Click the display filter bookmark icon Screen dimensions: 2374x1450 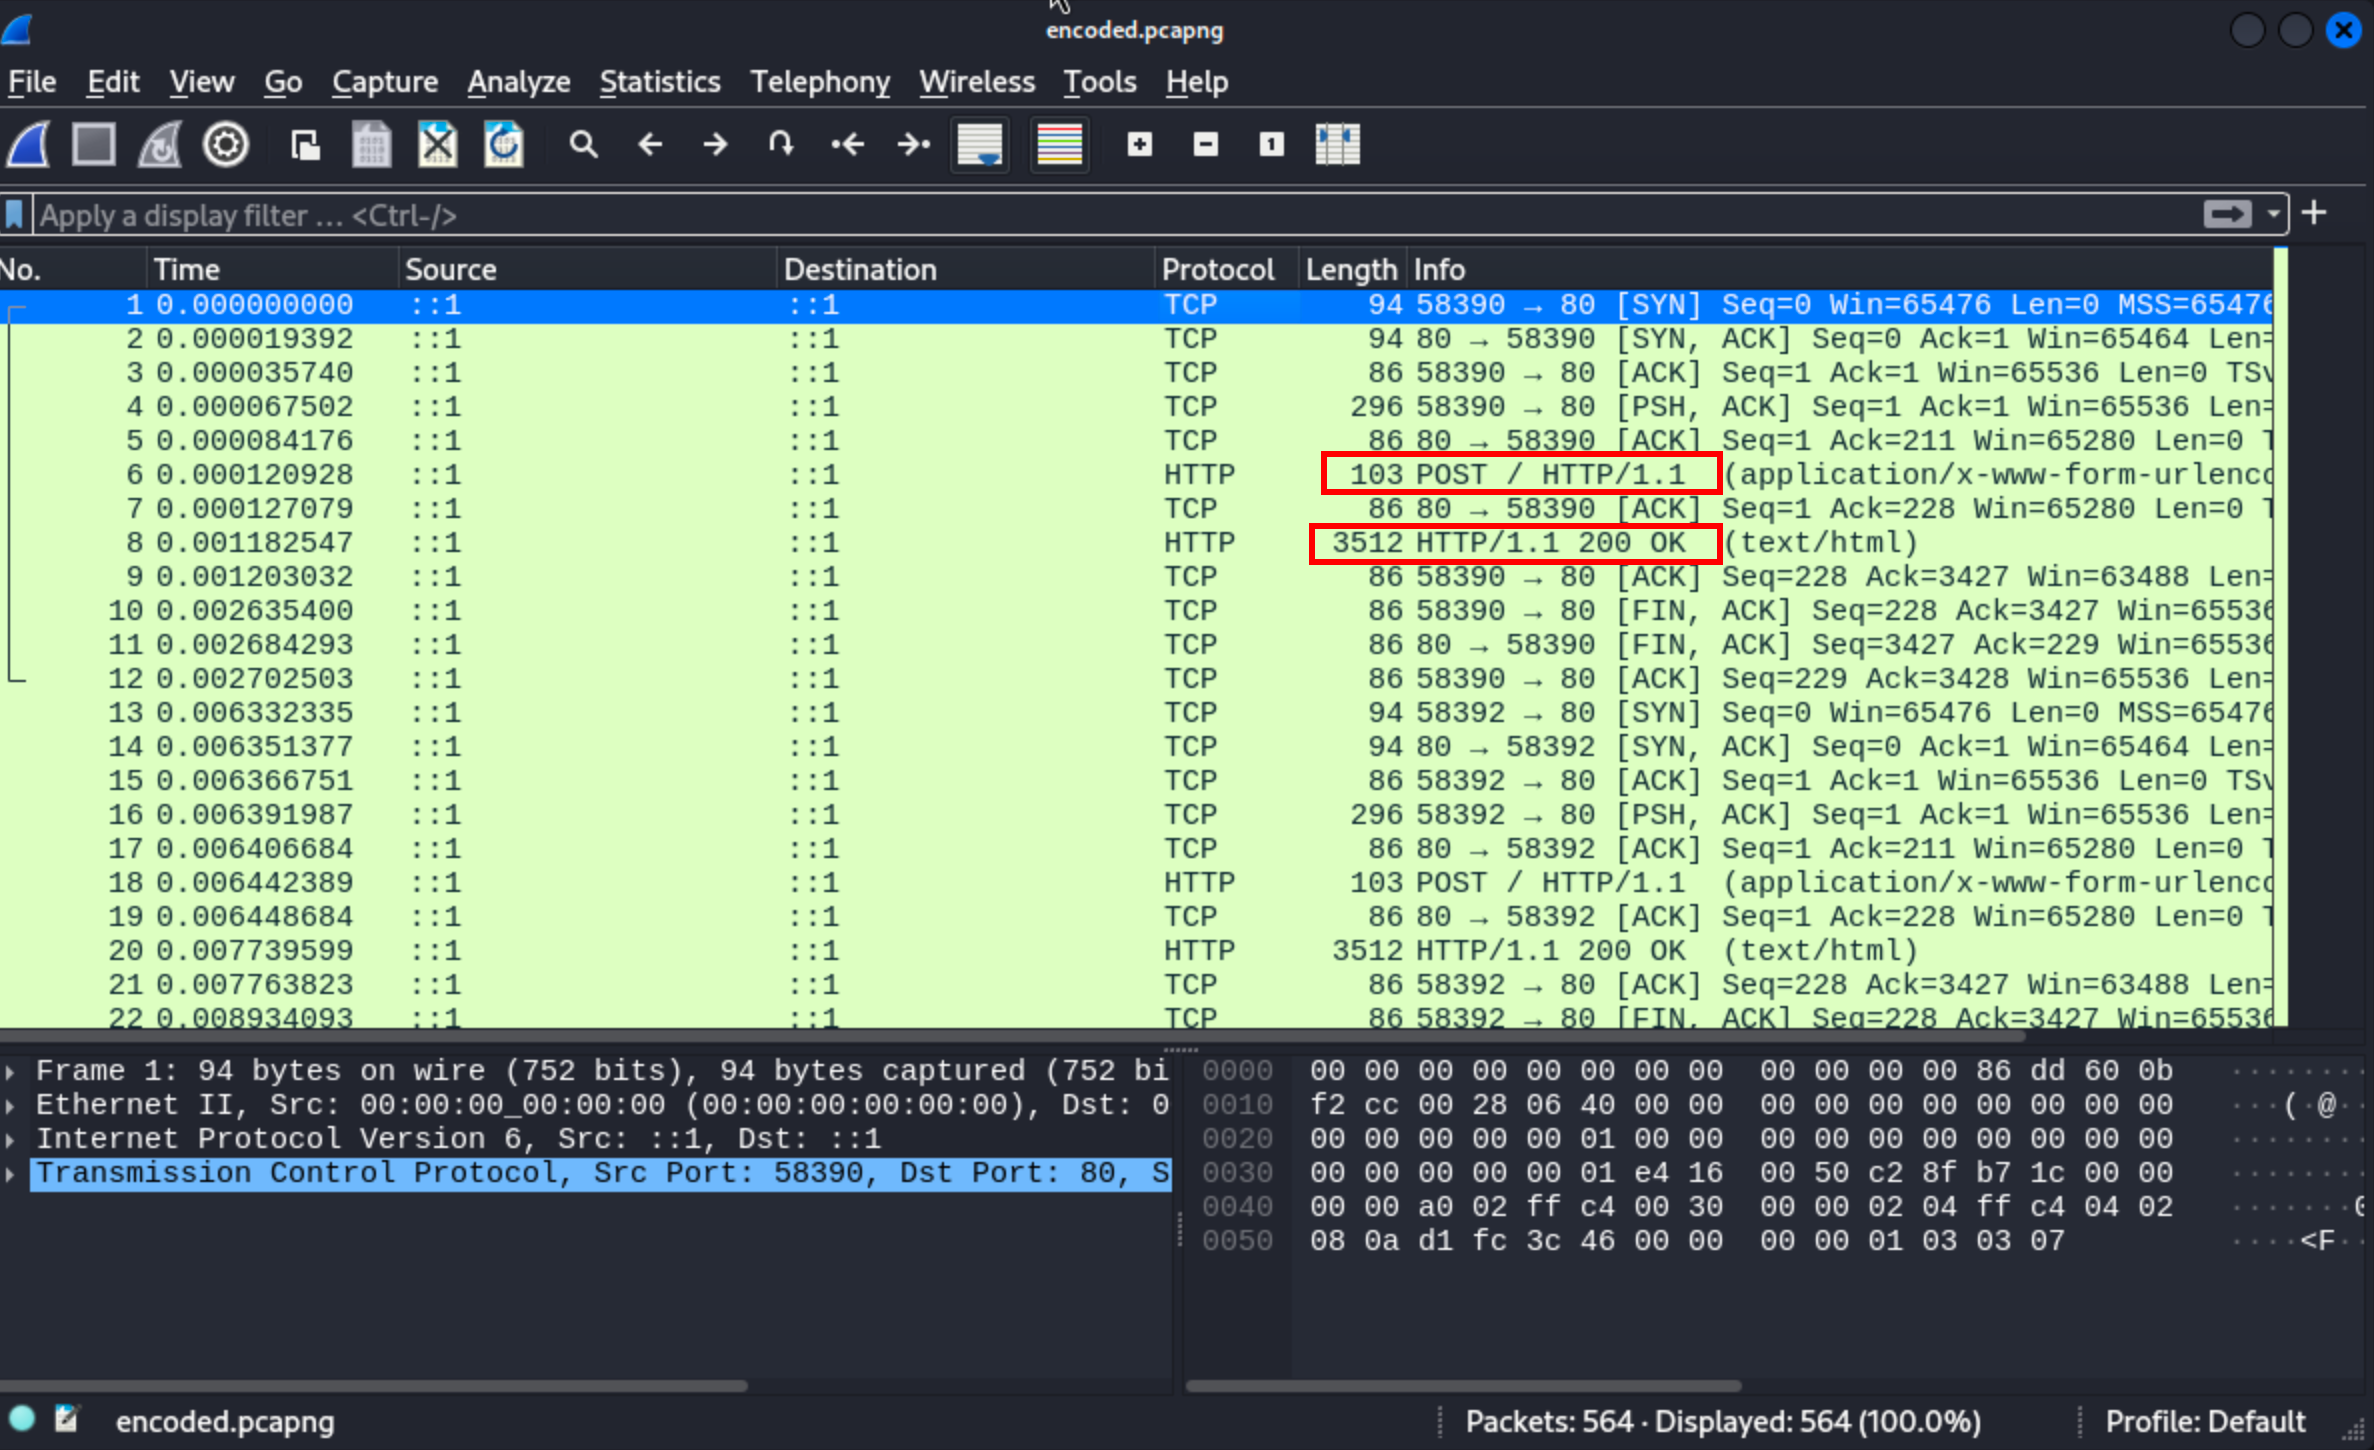pos(15,215)
